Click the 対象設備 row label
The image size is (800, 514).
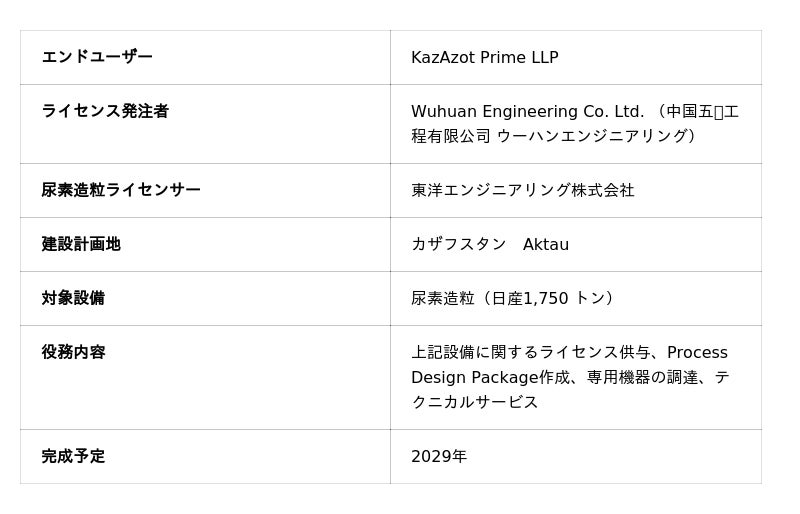(x=73, y=298)
